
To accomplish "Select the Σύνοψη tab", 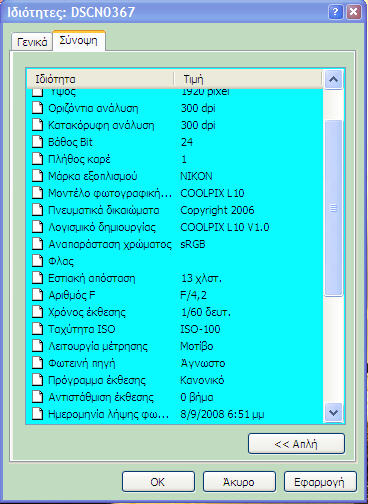I will 79,41.
